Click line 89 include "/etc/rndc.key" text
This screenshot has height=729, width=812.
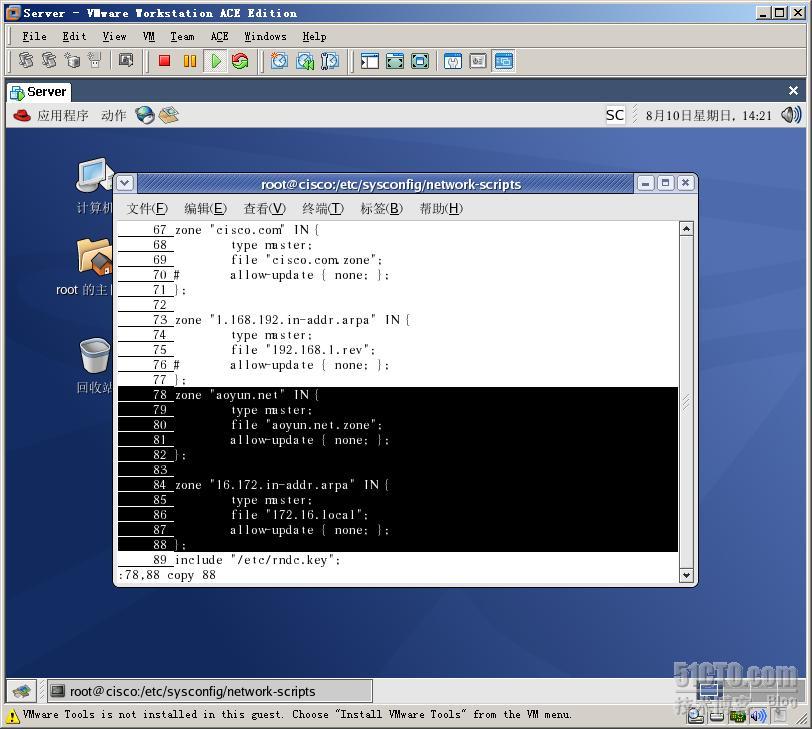coord(257,560)
